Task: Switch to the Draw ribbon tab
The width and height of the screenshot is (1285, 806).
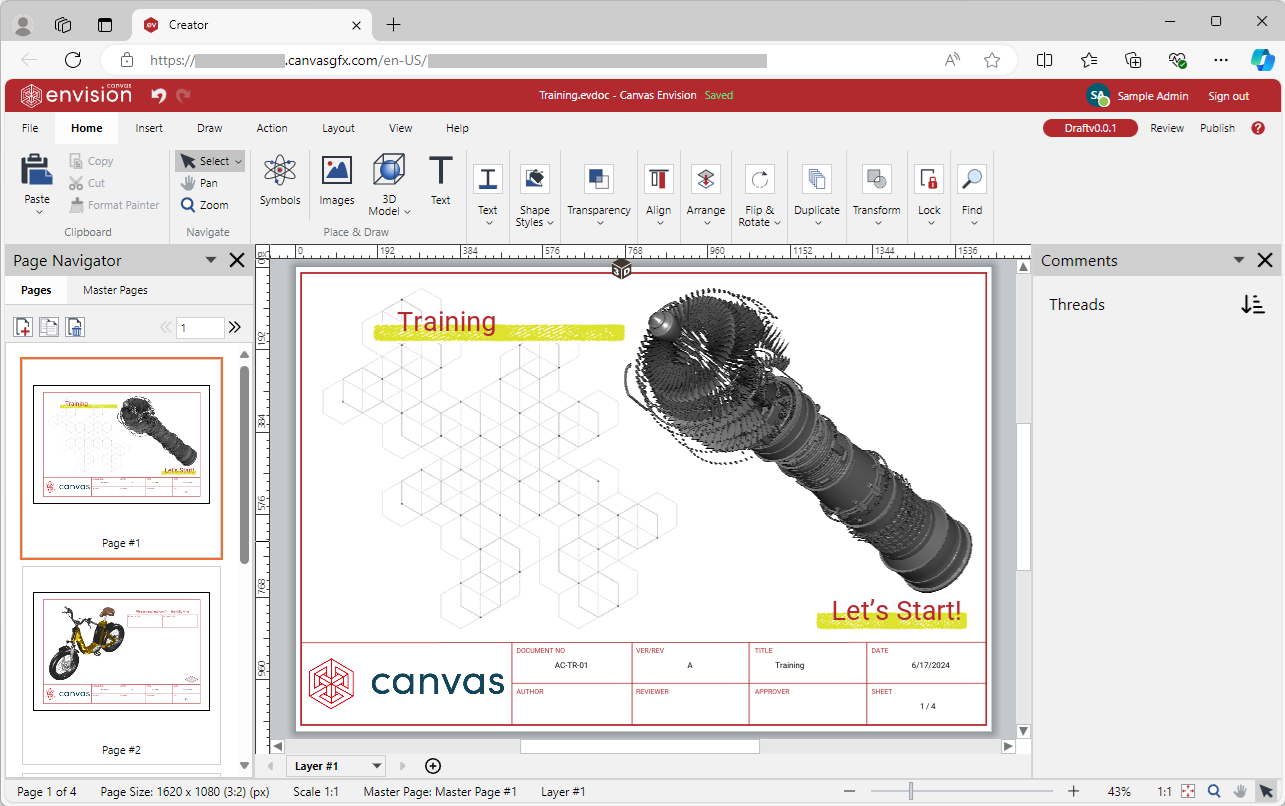Action: tap(210, 128)
